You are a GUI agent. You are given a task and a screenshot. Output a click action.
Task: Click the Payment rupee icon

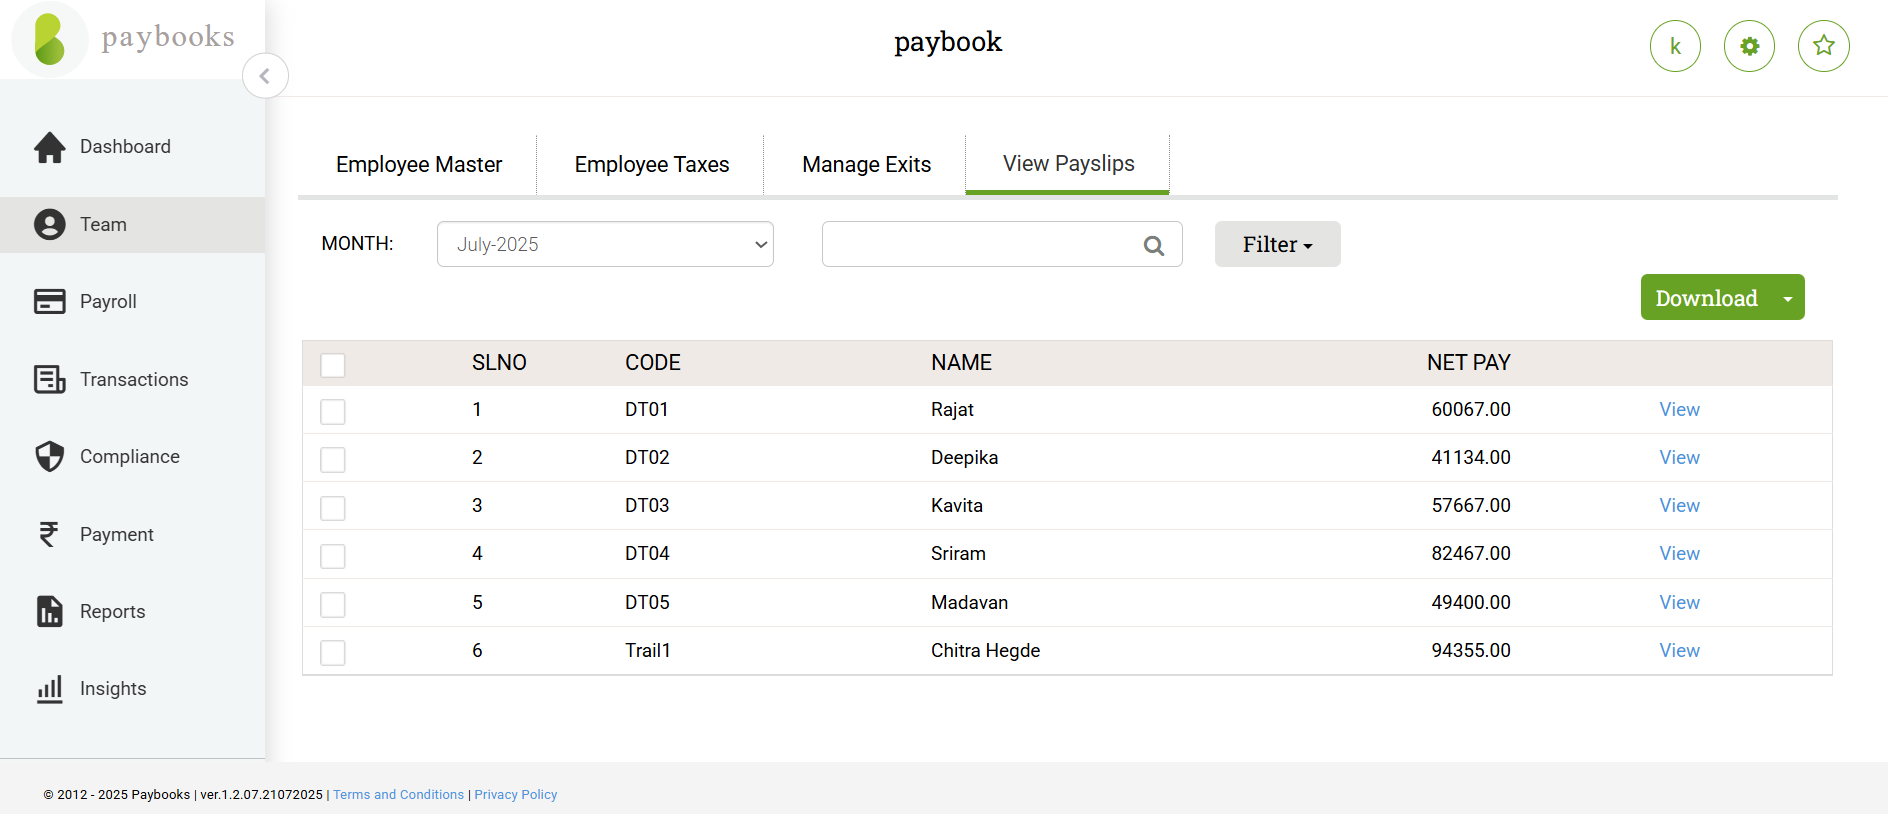(x=49, y=534)
